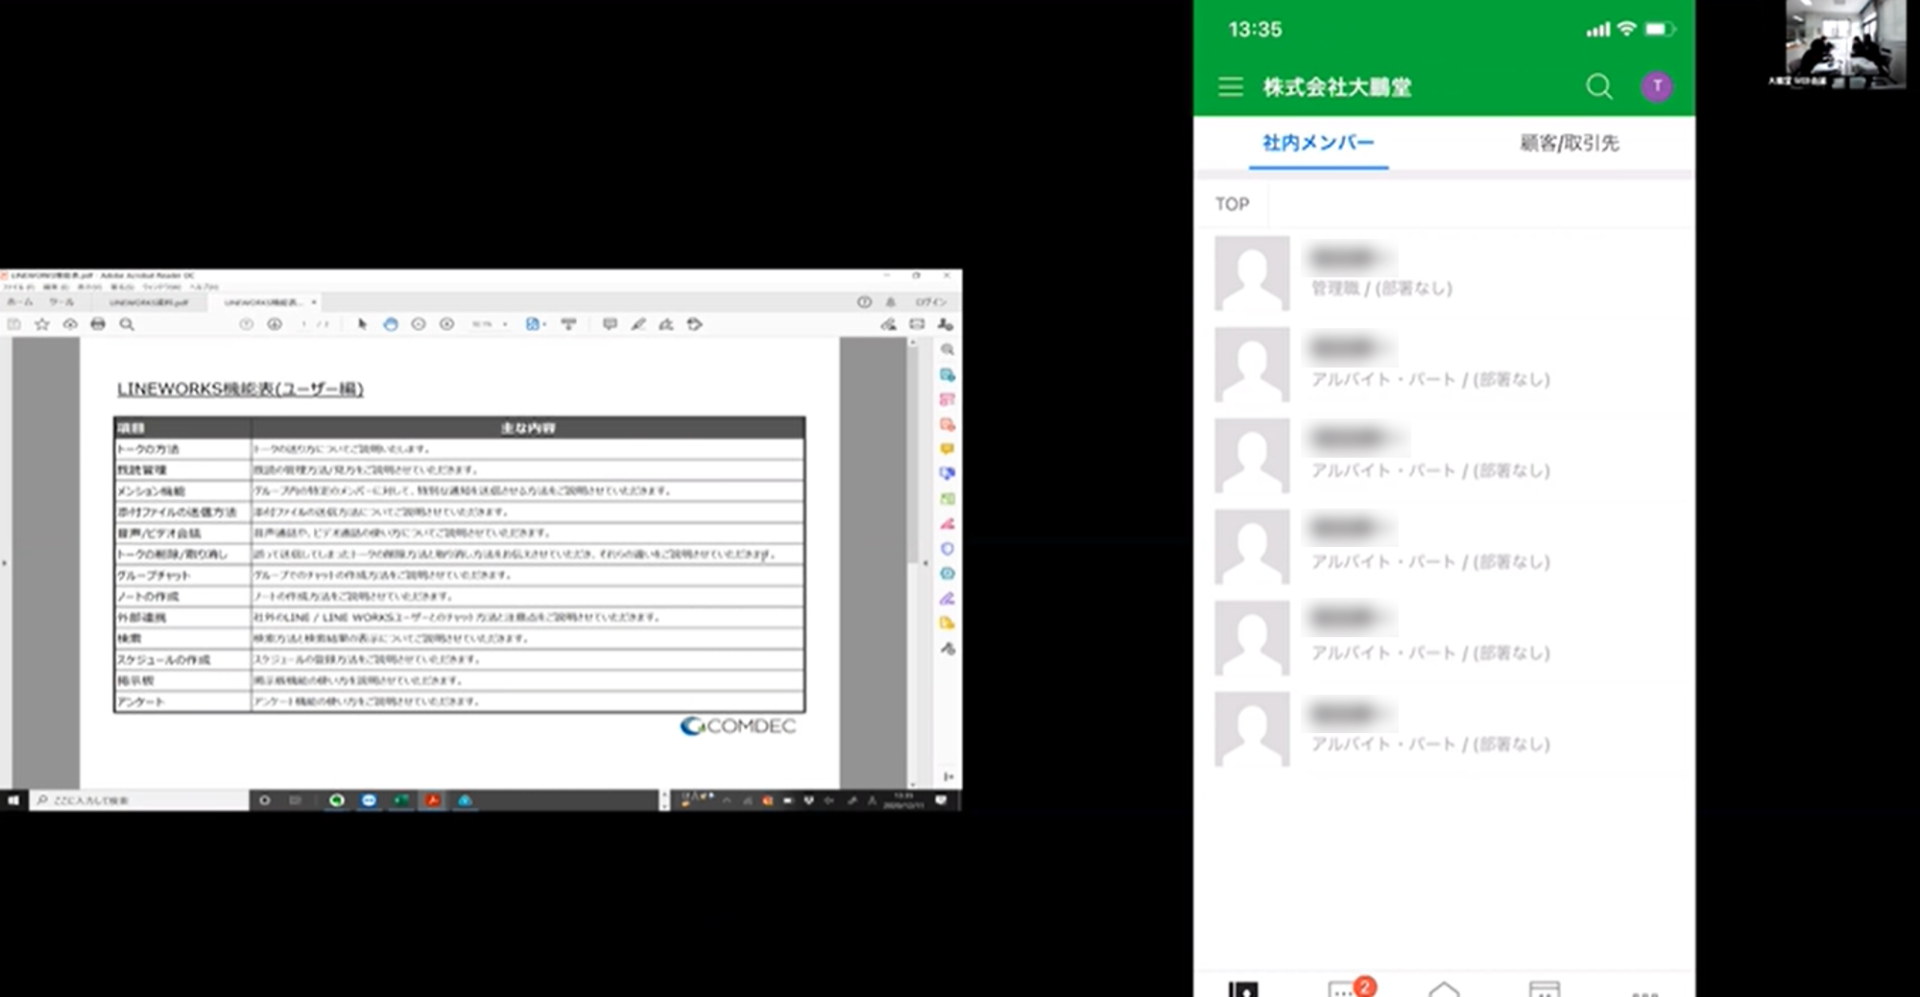Open the green LINE WORKS taskbar icon
Screen dimensions: 1920x997
tap(337, 800)
